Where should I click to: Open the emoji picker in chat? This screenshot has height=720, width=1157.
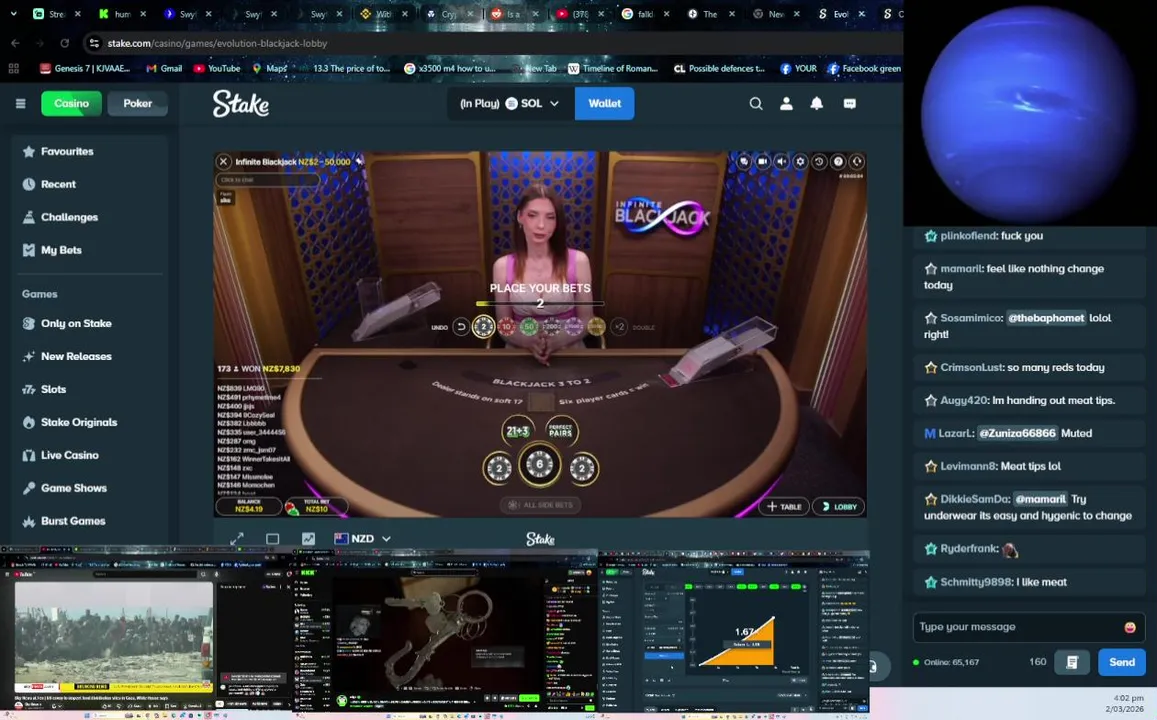point(1130,627)
